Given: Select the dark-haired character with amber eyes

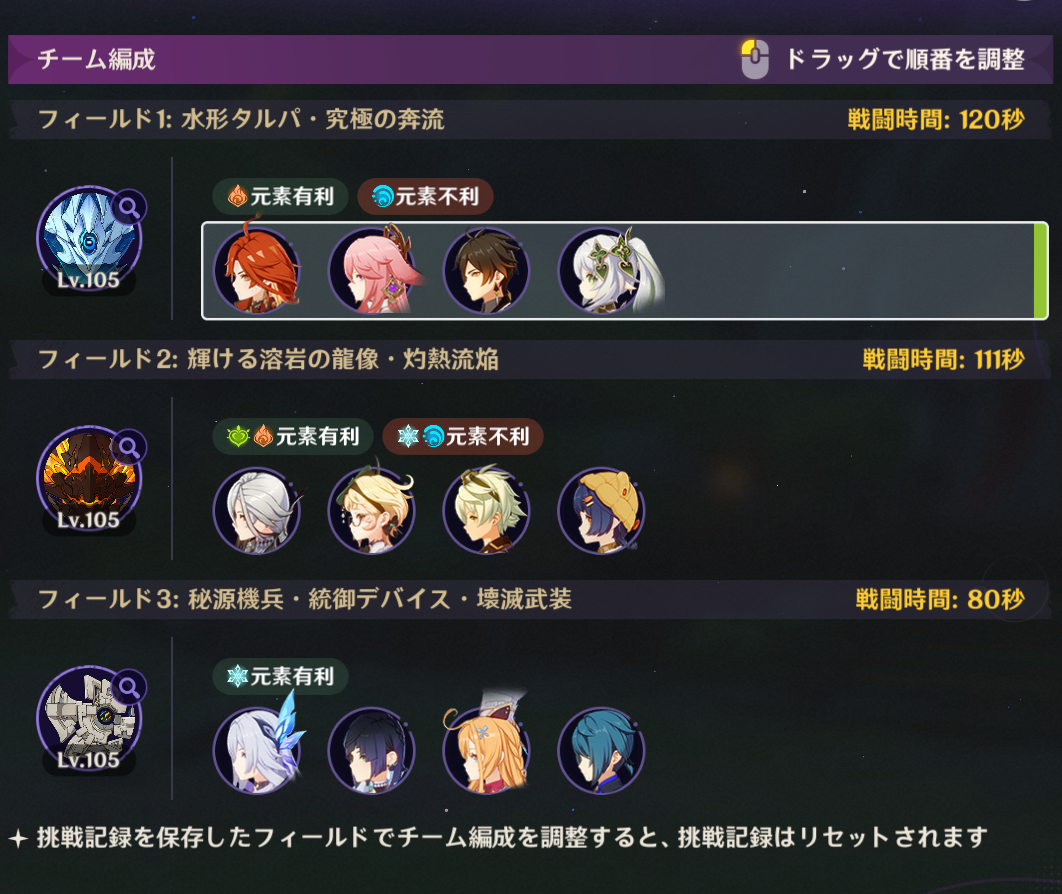Looking at the screenshot, I should coord(486,270).
